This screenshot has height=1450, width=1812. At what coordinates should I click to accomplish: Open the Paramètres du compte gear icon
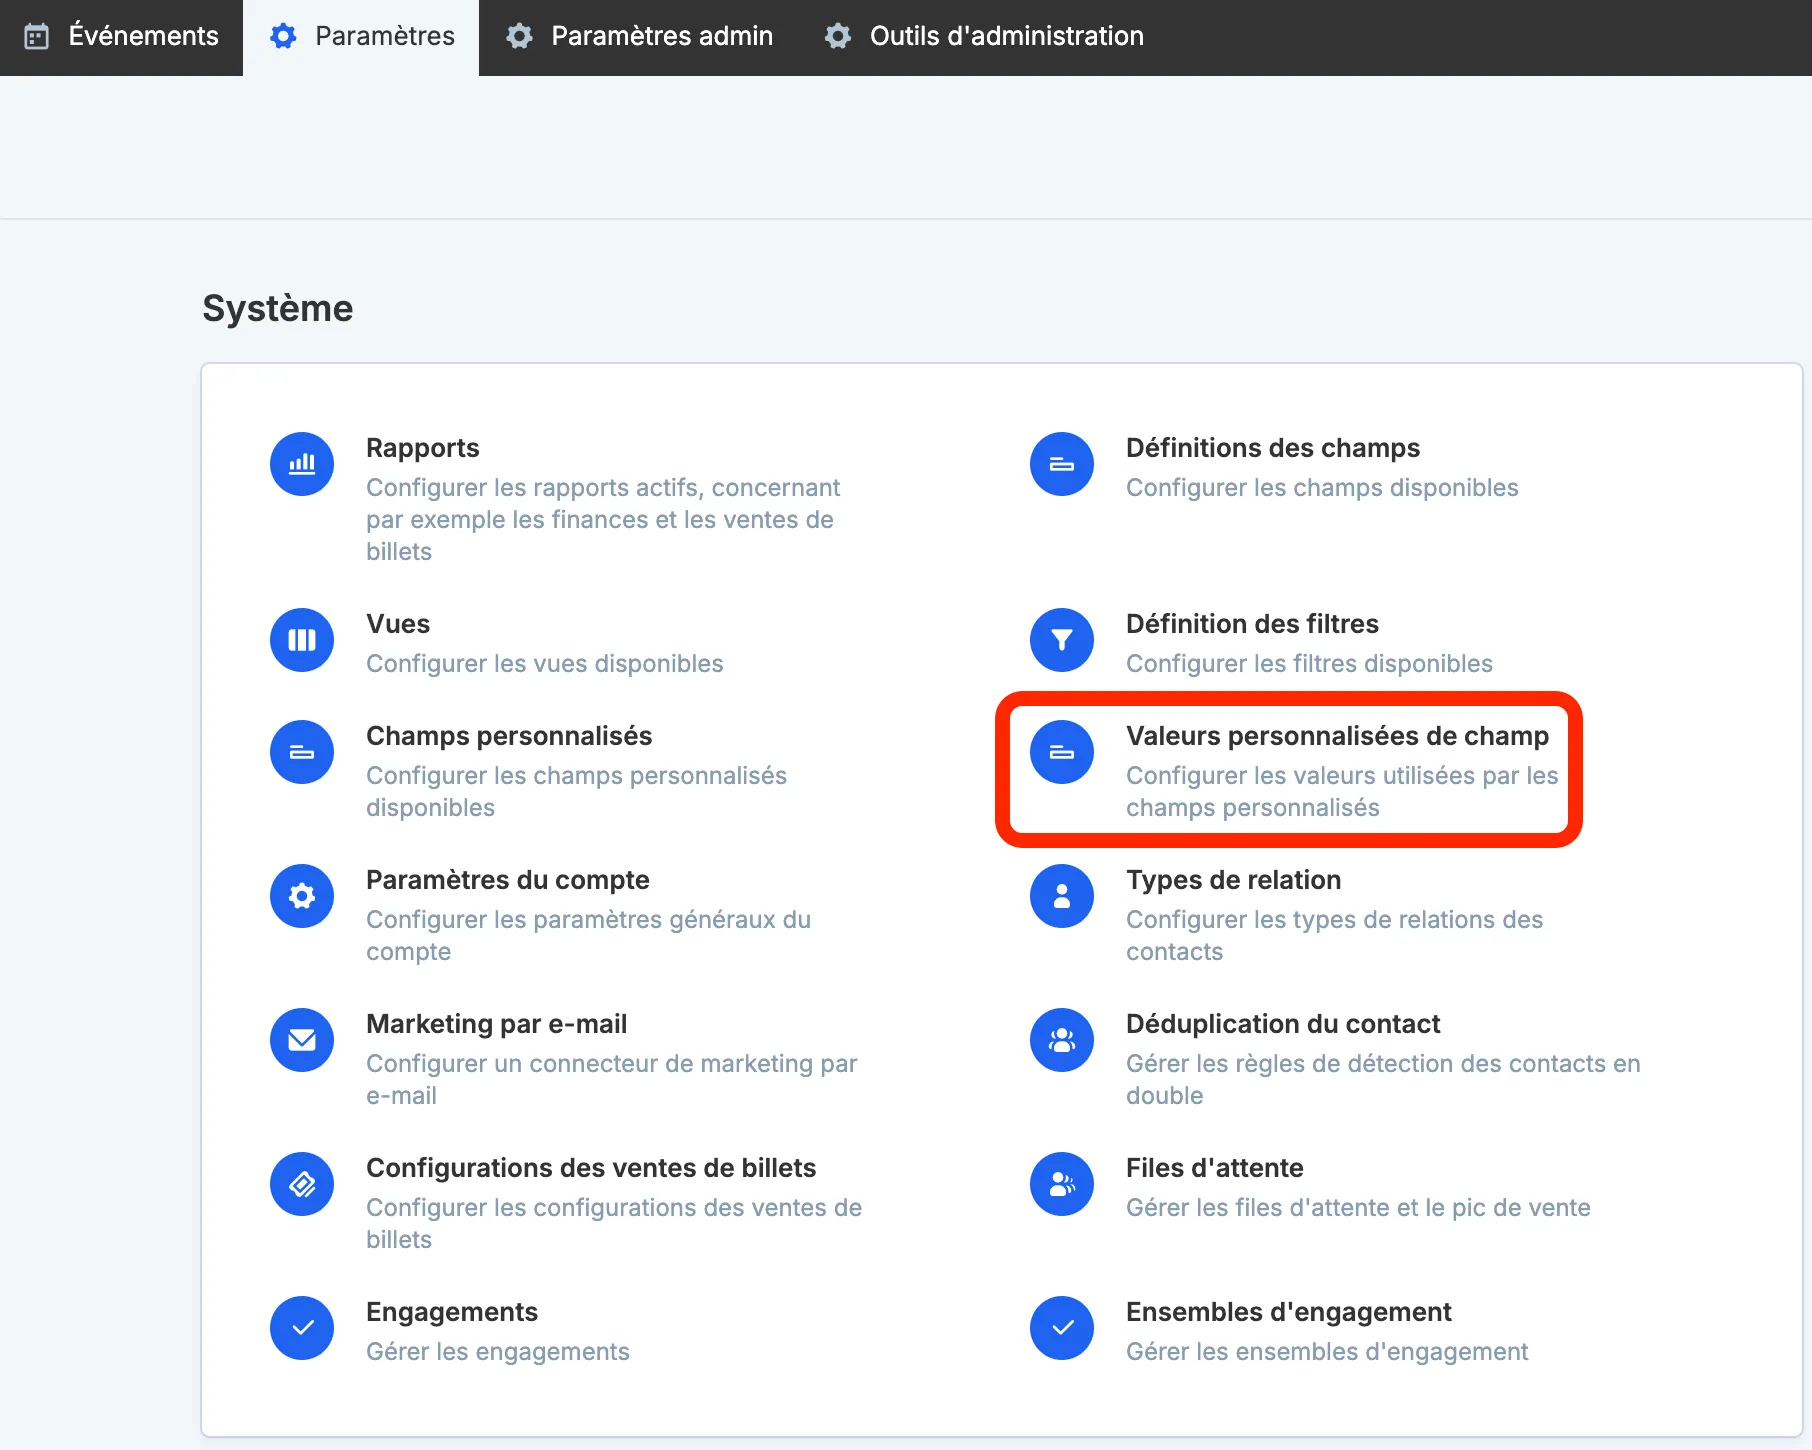(302, 896)
